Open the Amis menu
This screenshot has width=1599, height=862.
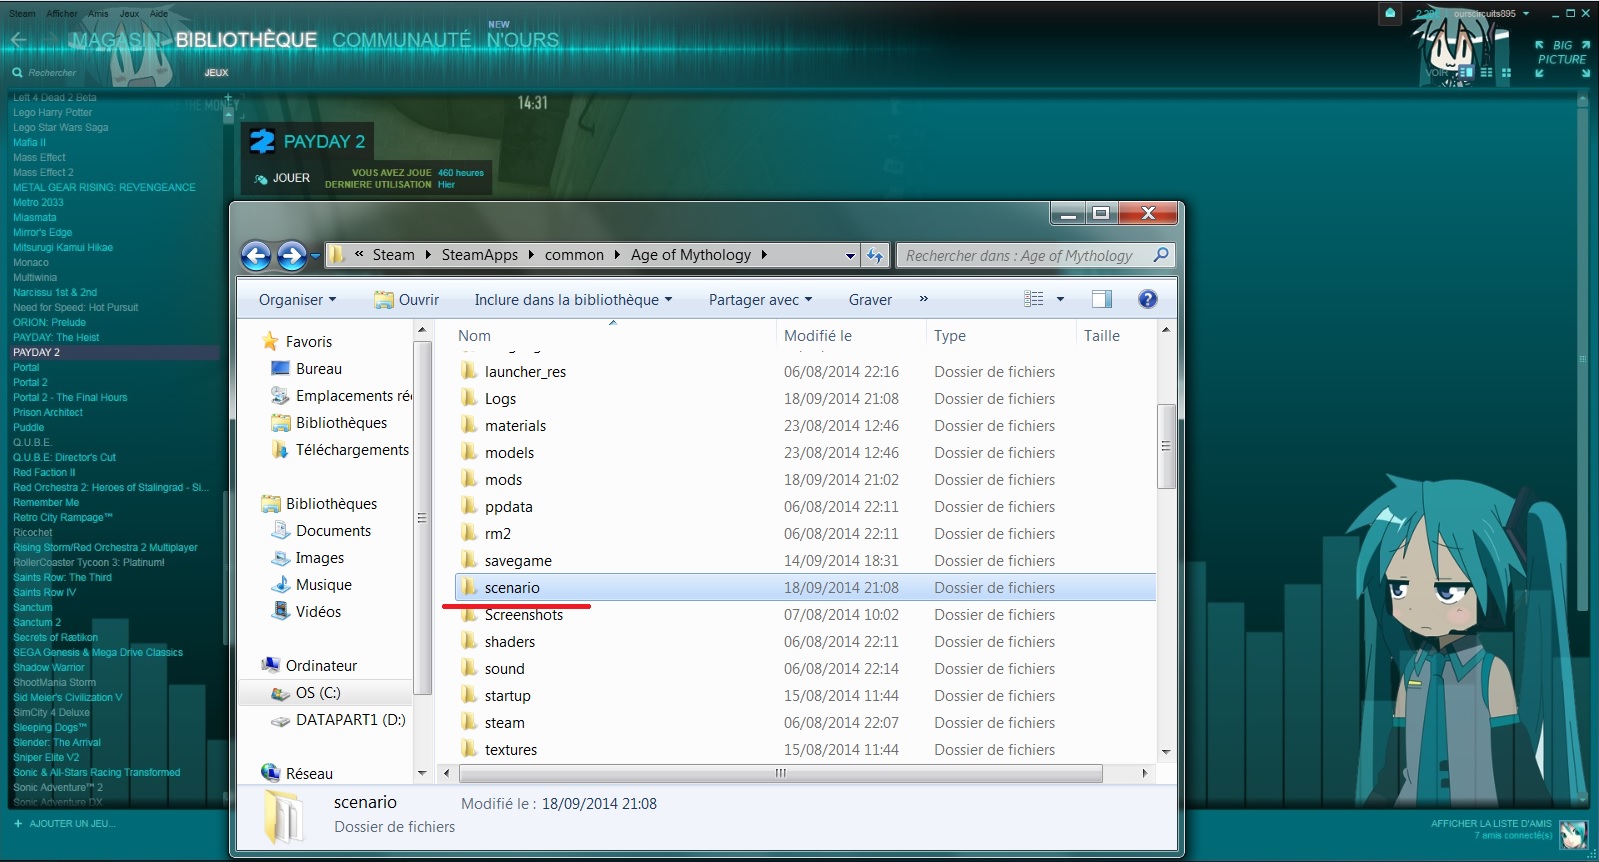(x=98, y=13)
